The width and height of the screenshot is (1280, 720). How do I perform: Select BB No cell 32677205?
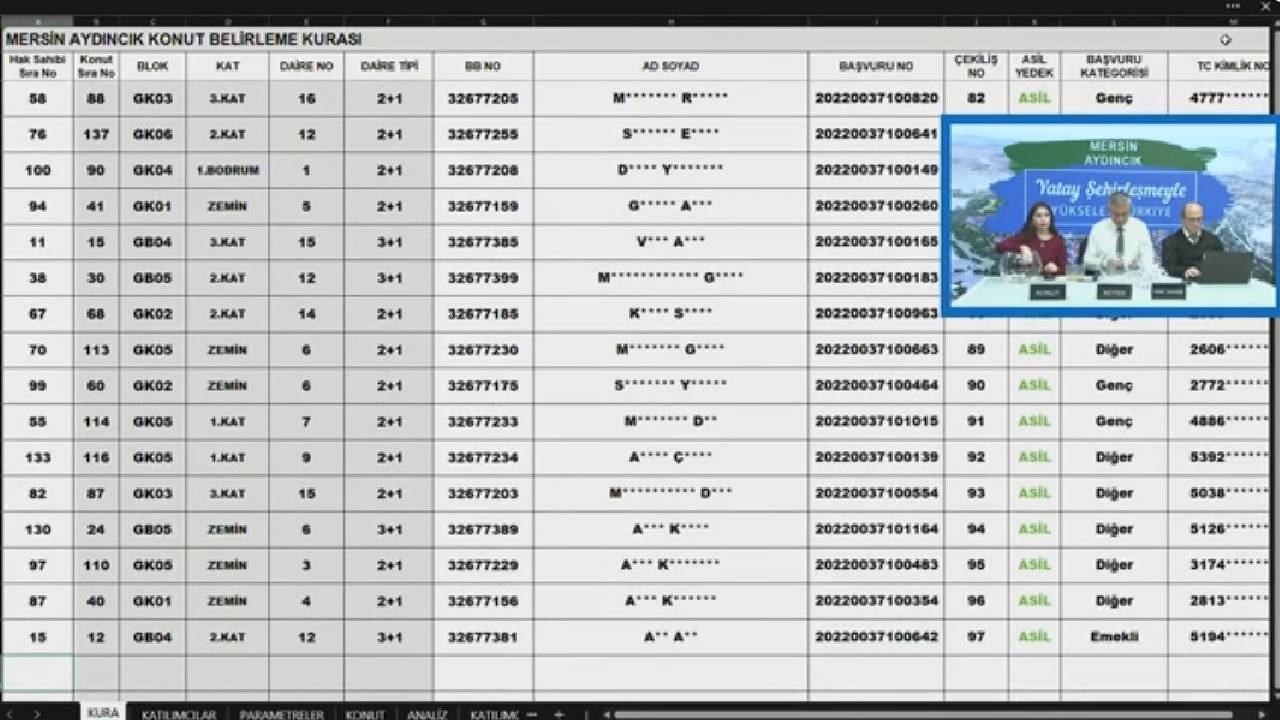pyautogui.click(x=483, y=98)
